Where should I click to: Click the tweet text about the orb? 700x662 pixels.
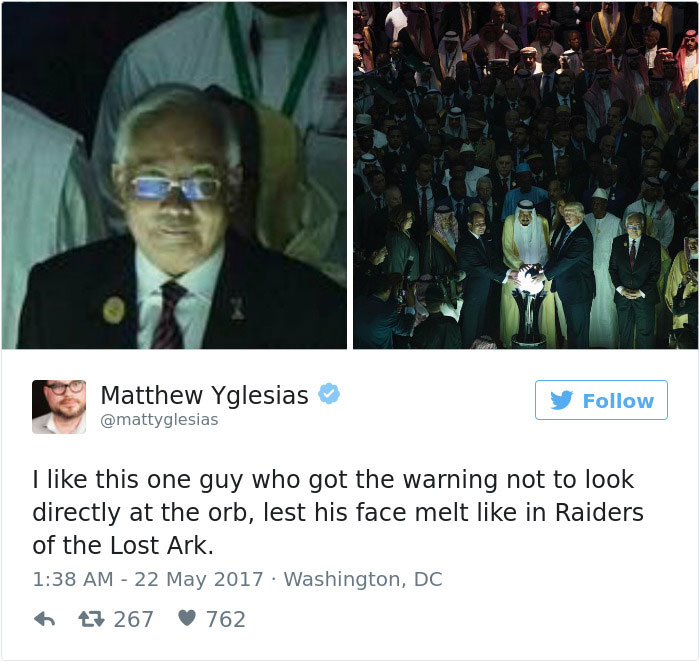click(338, 512)
